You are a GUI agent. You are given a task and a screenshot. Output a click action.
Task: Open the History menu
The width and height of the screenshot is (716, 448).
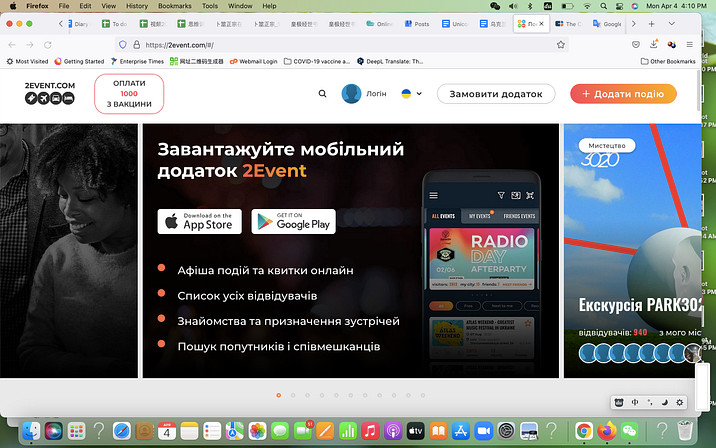click(137, 6)
